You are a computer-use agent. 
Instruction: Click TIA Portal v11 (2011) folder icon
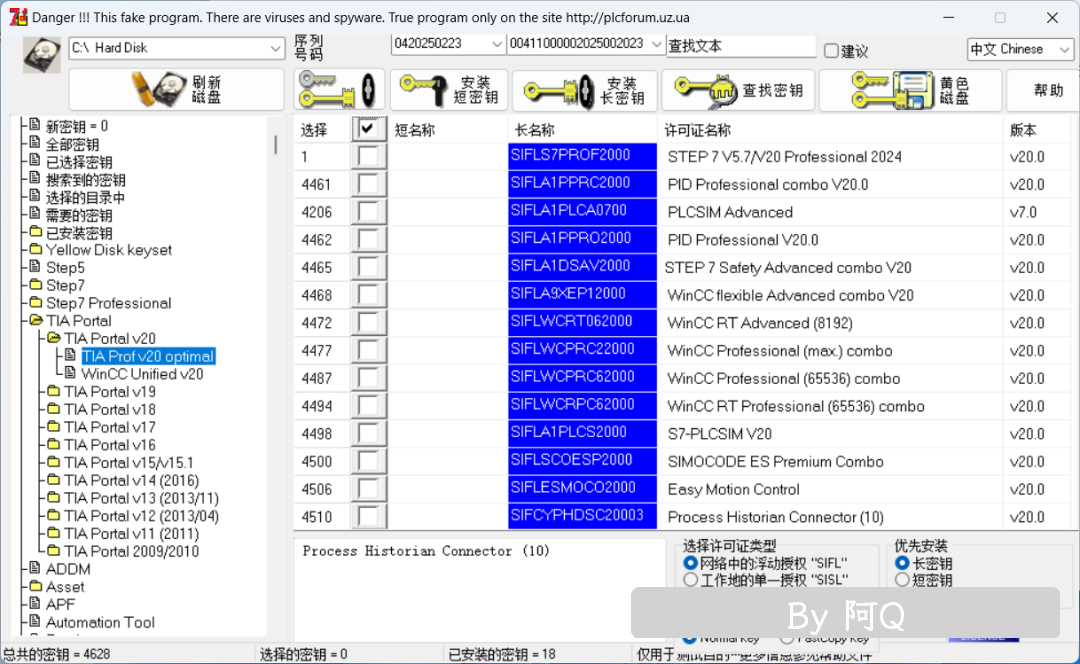(54, 533)
